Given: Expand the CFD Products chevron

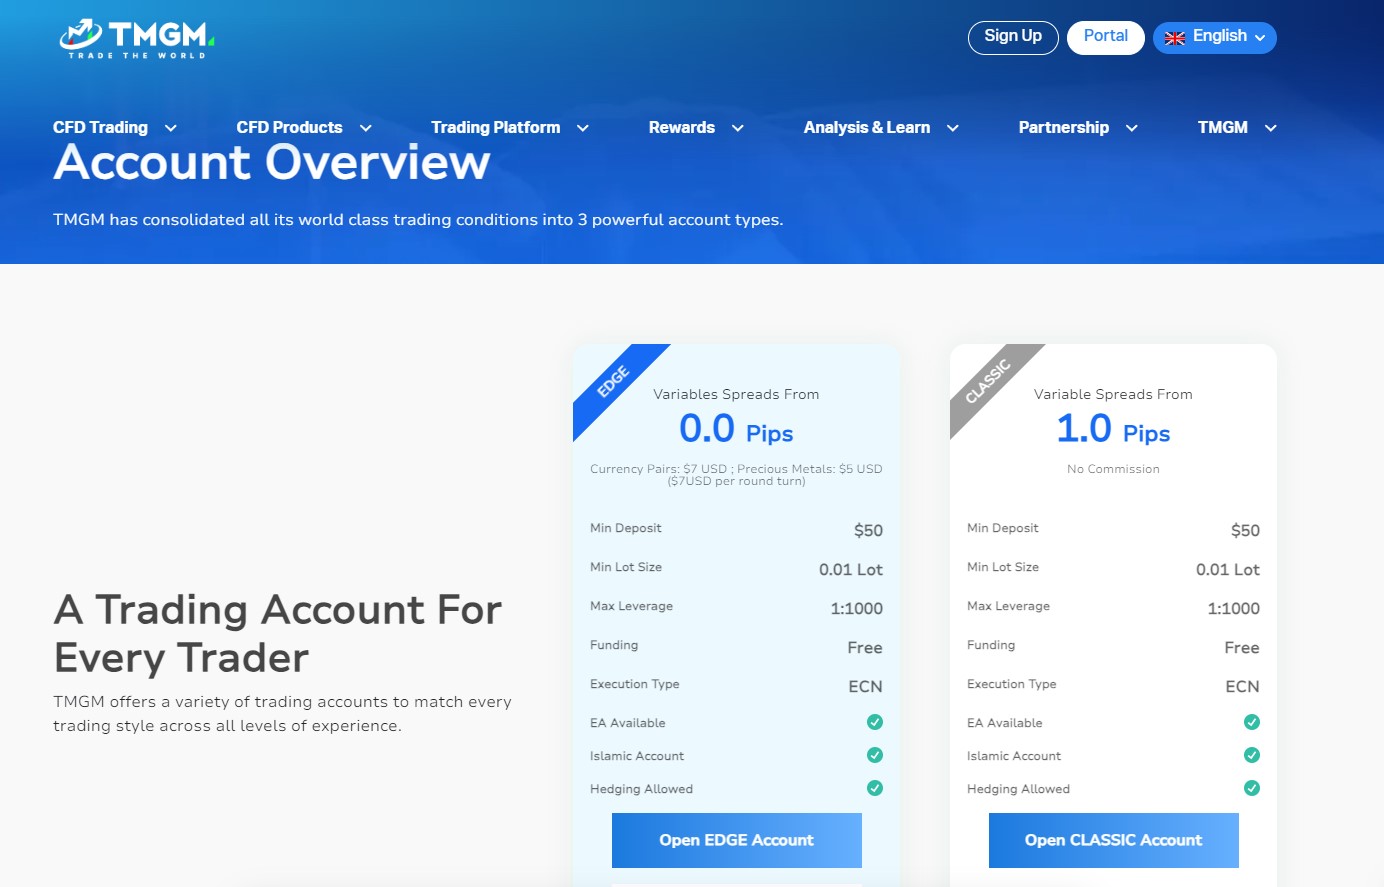Looking at the screenshot, I should (366, 128).
